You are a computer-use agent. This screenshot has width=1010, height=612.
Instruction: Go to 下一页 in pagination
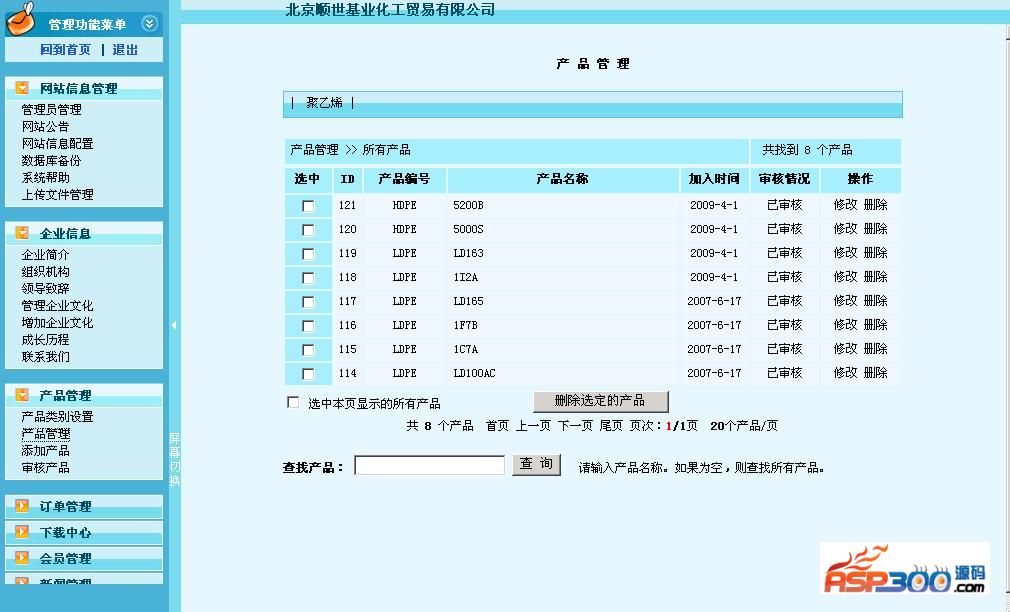(575, 426)
